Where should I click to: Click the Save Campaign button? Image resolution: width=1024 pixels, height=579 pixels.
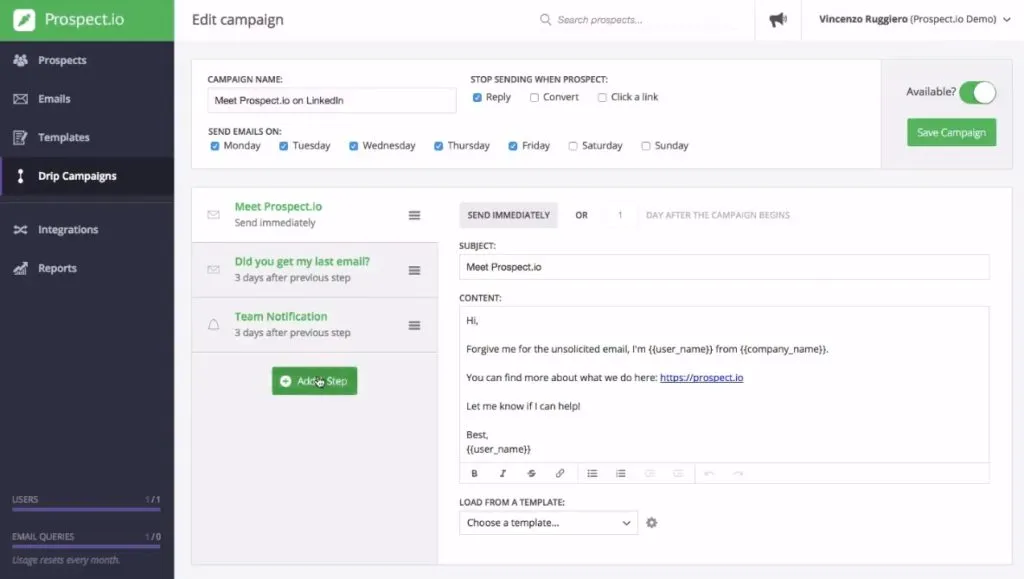click(952, 133)
